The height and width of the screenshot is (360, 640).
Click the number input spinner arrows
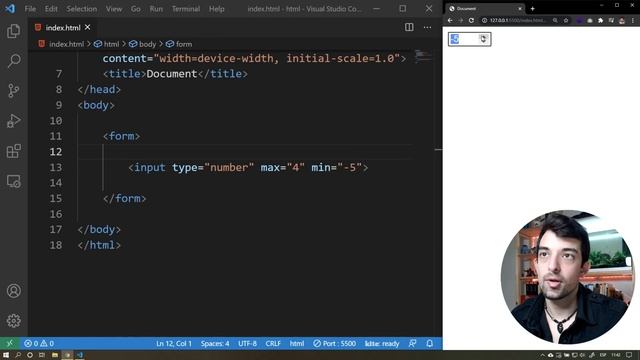(x=484, y=39)
